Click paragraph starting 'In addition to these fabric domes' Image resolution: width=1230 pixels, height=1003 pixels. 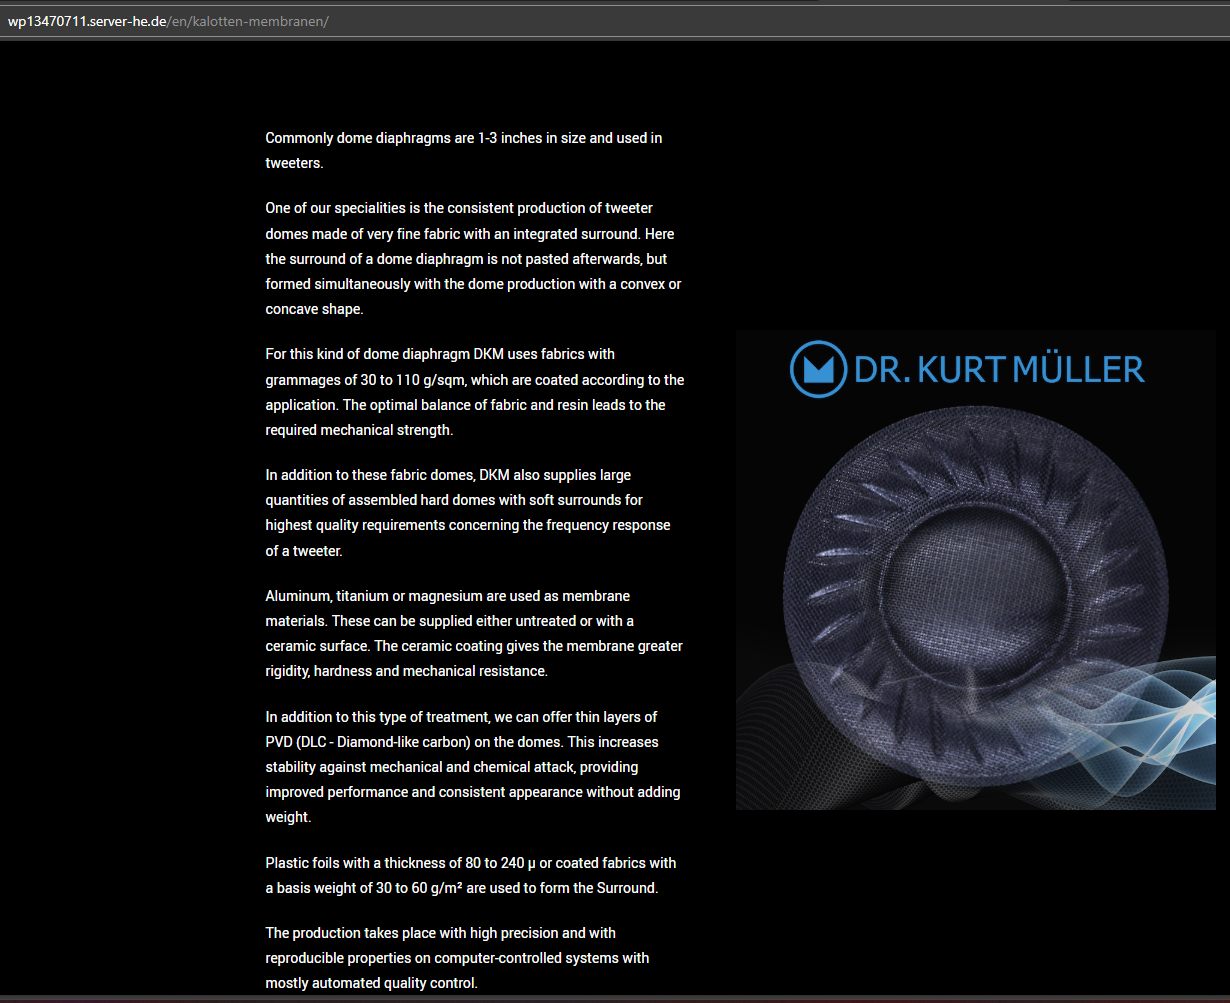pyautogui.click(x=468, y=513)
